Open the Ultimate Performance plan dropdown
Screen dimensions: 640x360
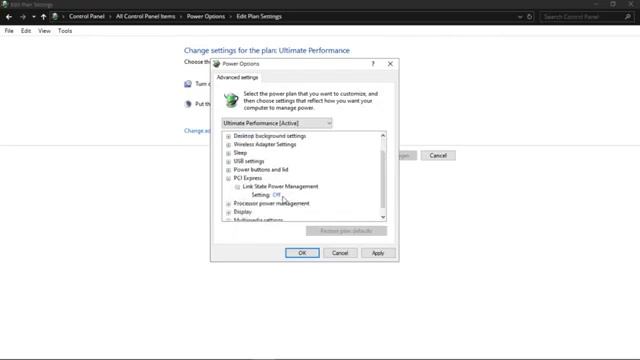(x=277, y=123)
